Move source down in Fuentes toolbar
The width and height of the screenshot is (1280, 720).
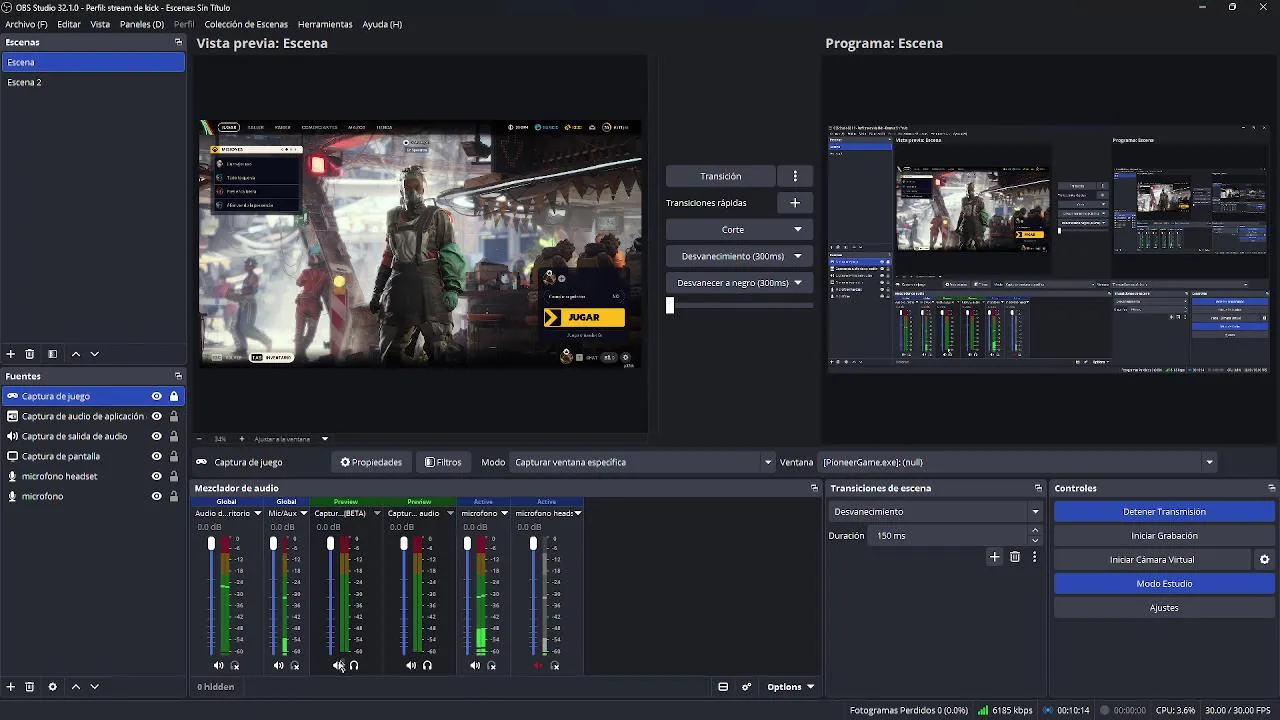pyautogui.click(x=95, y=687)
